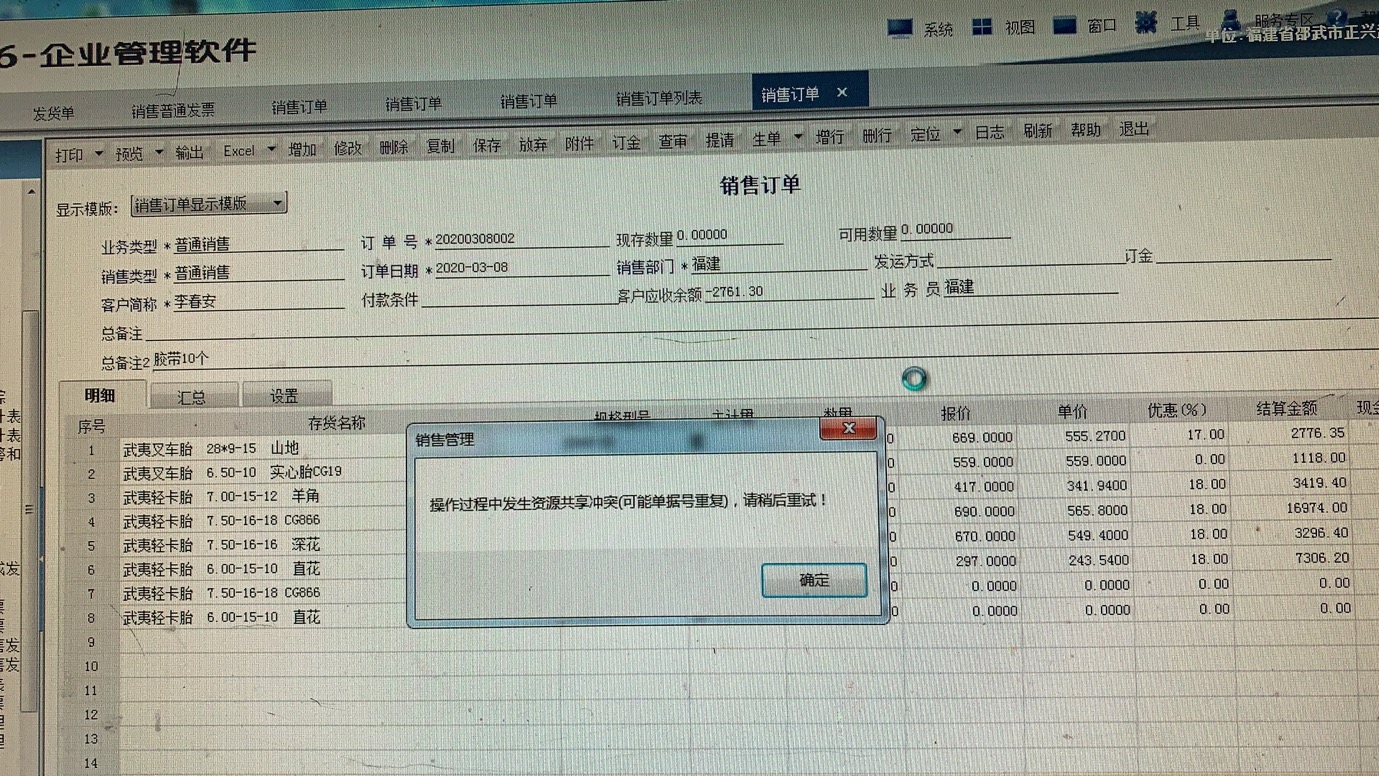This screenshot has height=776, width=1379.
Task: Close the active 销售订单 tab with x
Action: point(842,92)
